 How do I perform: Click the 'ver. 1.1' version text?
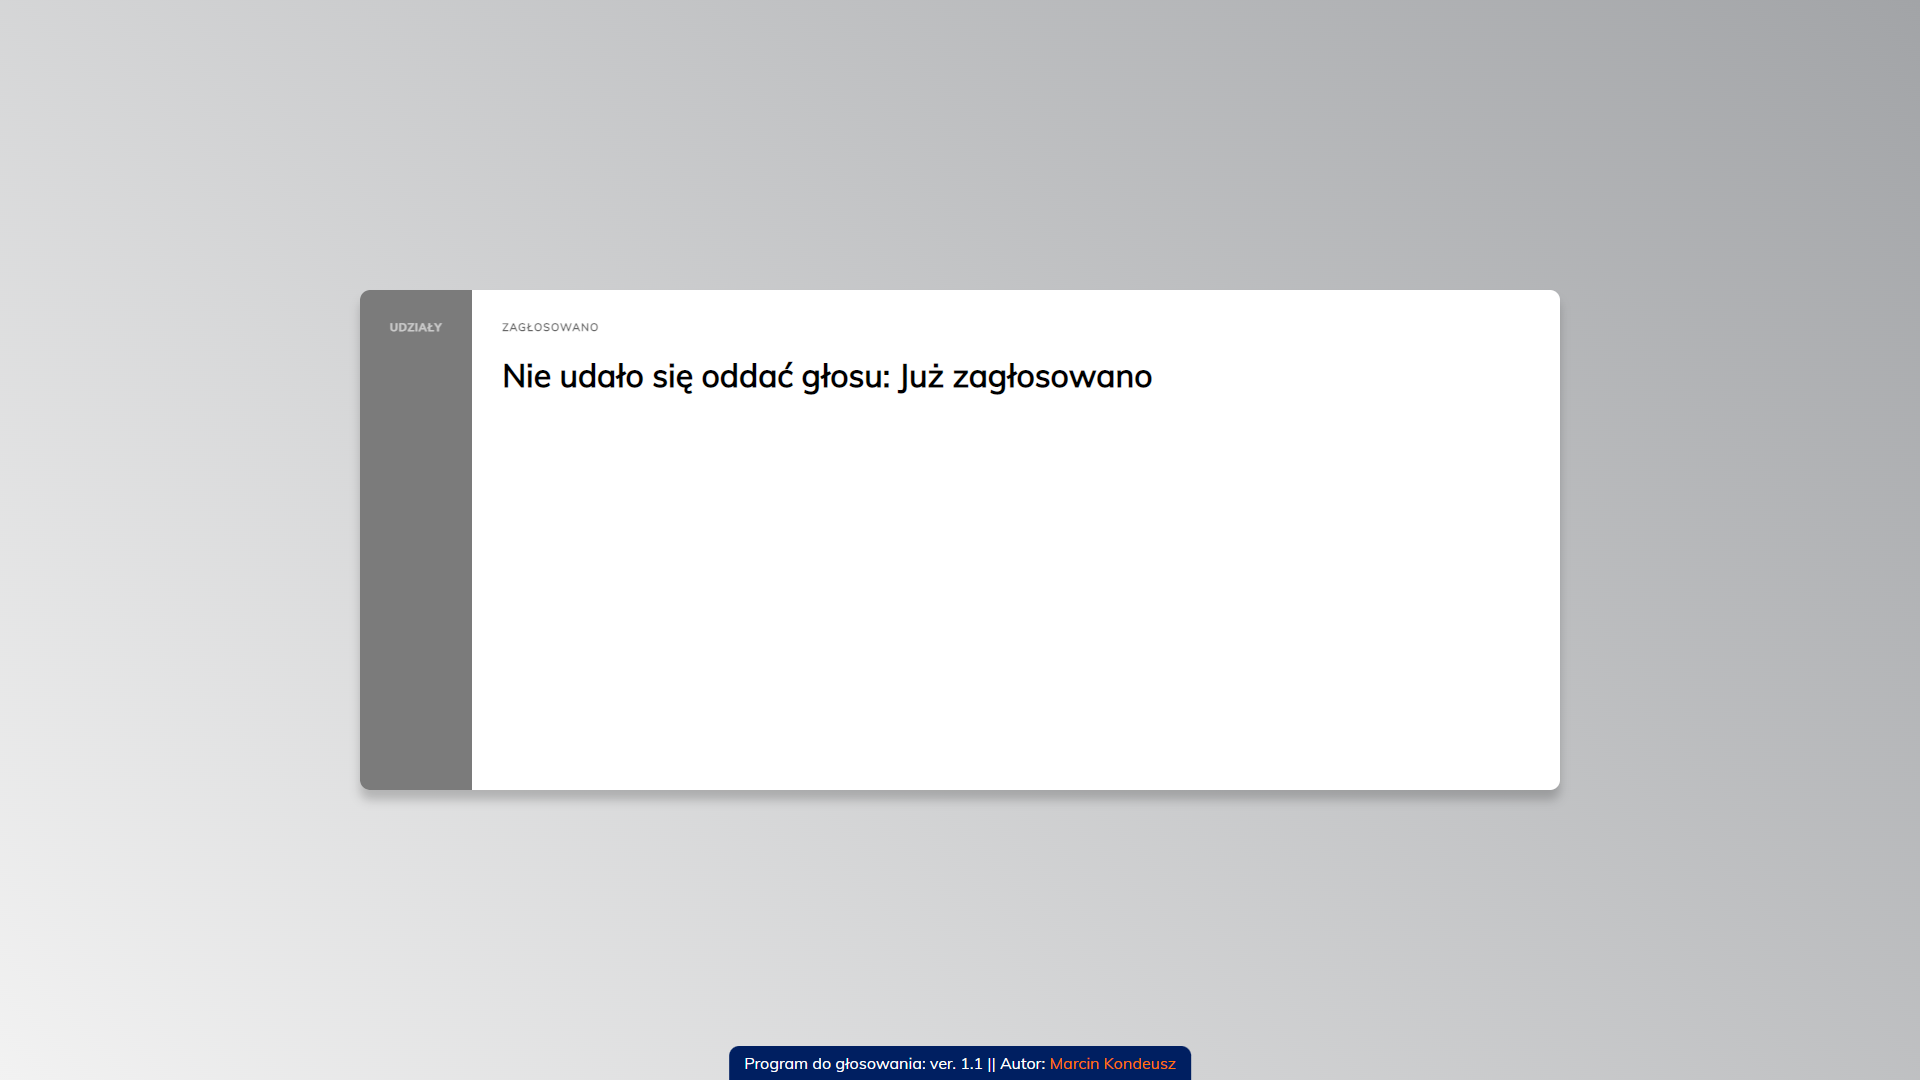[956, 1064]
